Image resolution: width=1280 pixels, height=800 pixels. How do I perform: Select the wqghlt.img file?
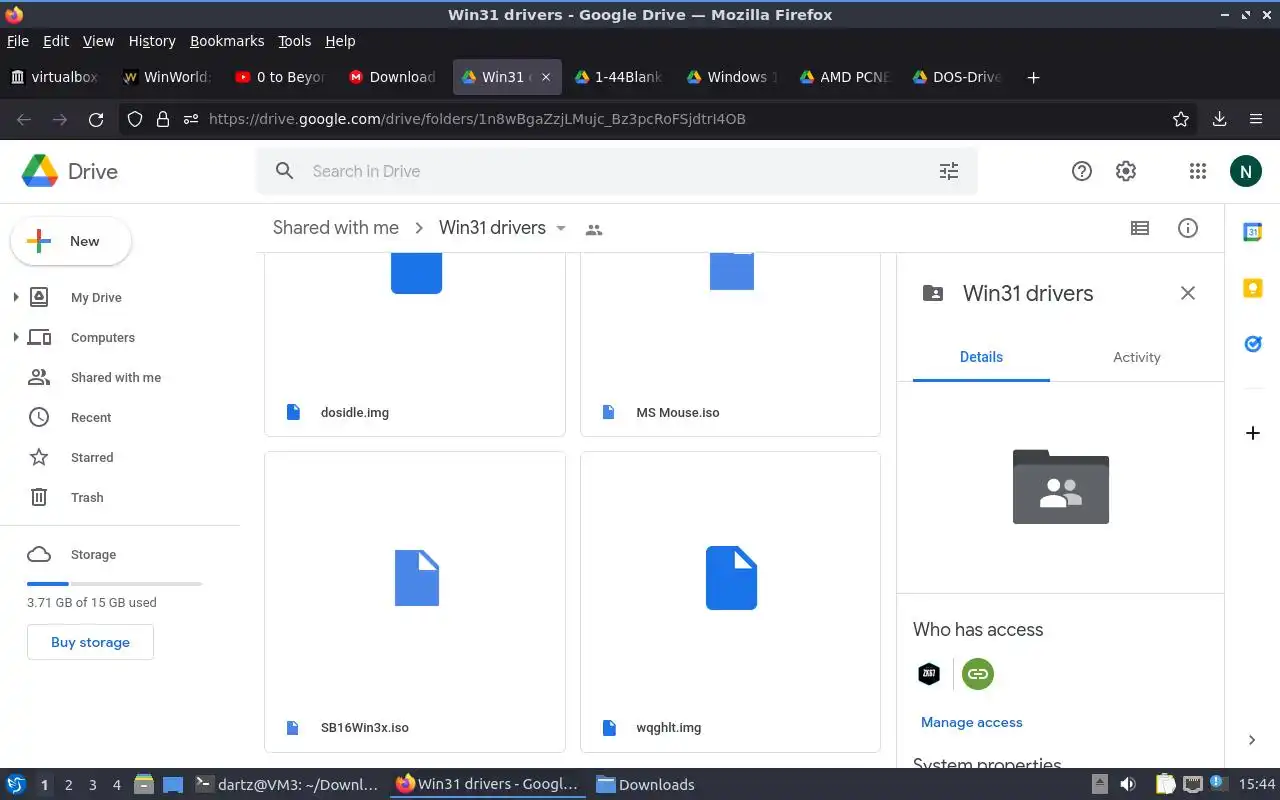[730, 602]
